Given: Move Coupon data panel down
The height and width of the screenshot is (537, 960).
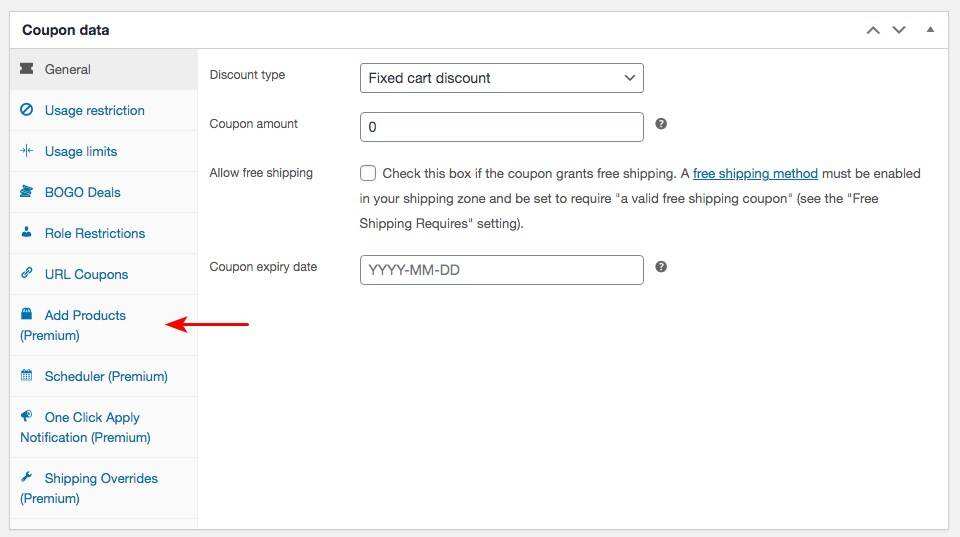Looking at the screenshot, I should (899, 30).
